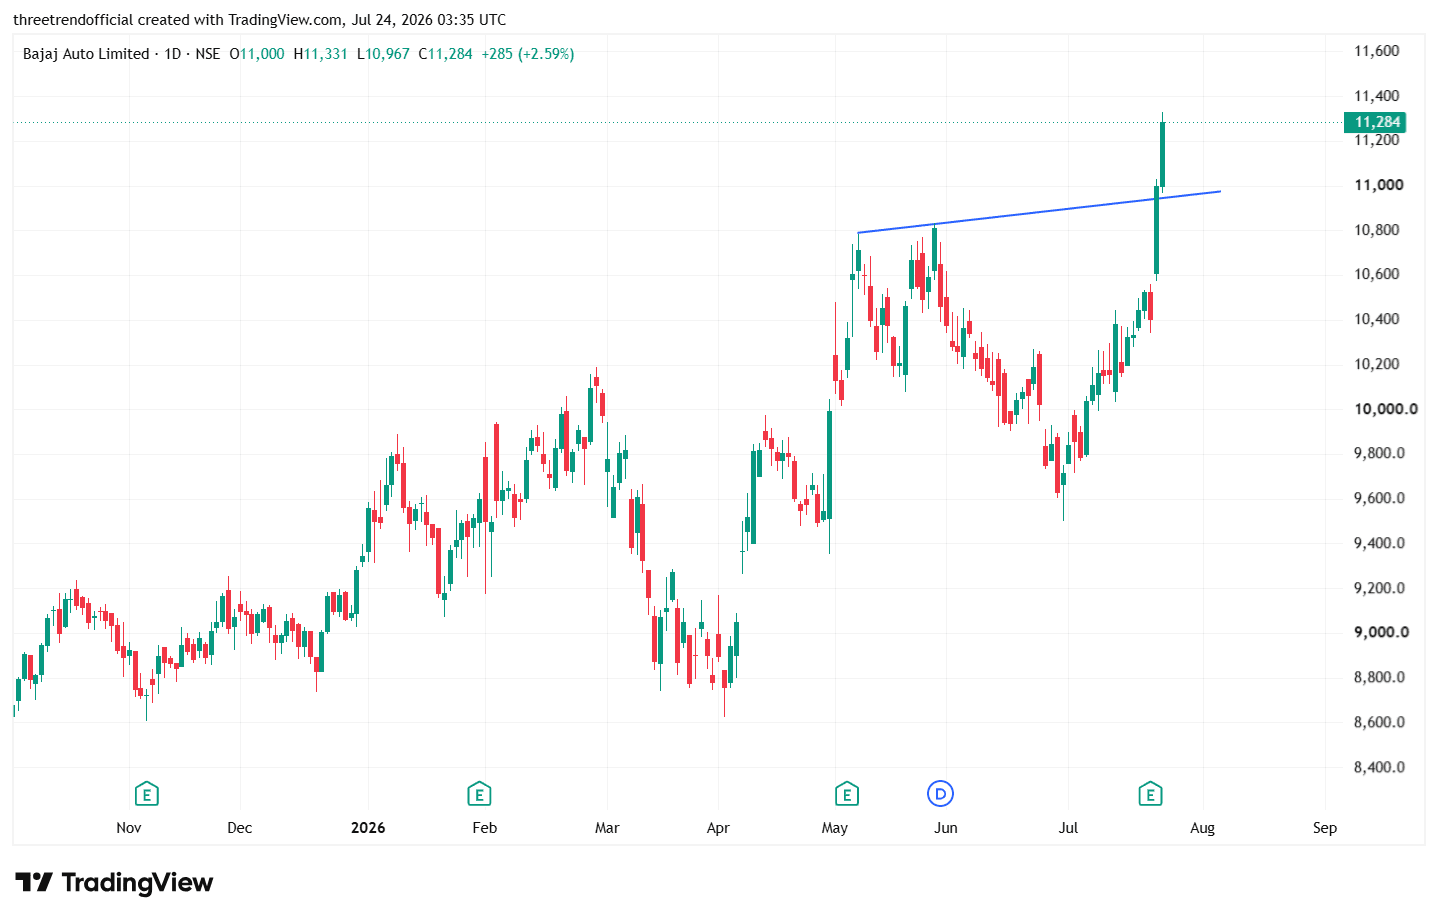Click the 9,800.0 price axis label

click(x=1379, y=453)
